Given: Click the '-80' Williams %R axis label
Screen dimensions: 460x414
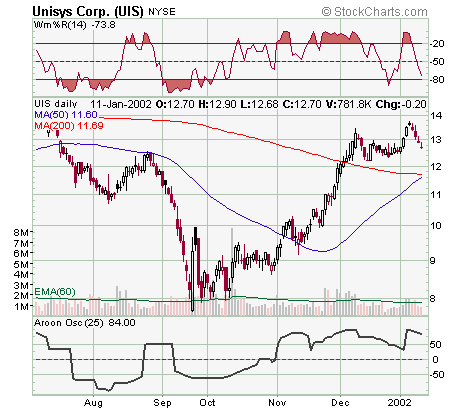Looking at the screenshot, I should [437, 80].
